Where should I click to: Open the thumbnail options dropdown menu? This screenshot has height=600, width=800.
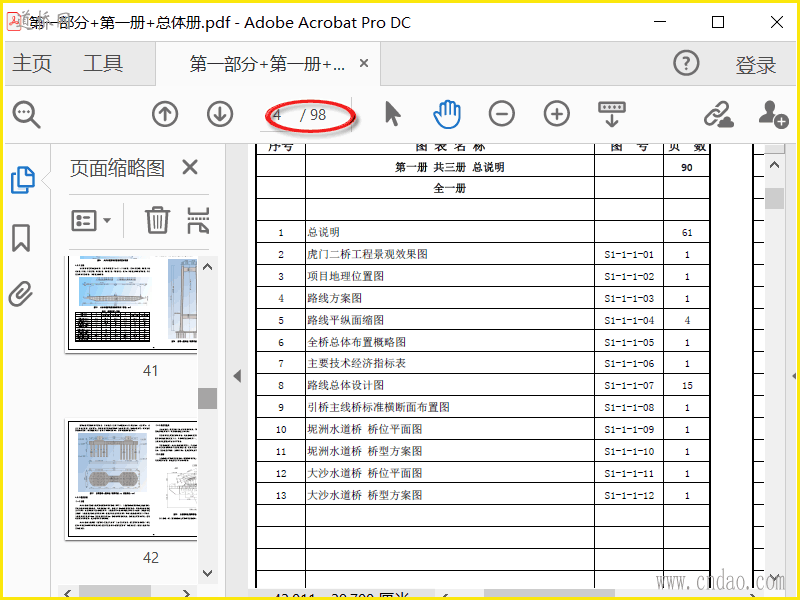pos(91,220)
